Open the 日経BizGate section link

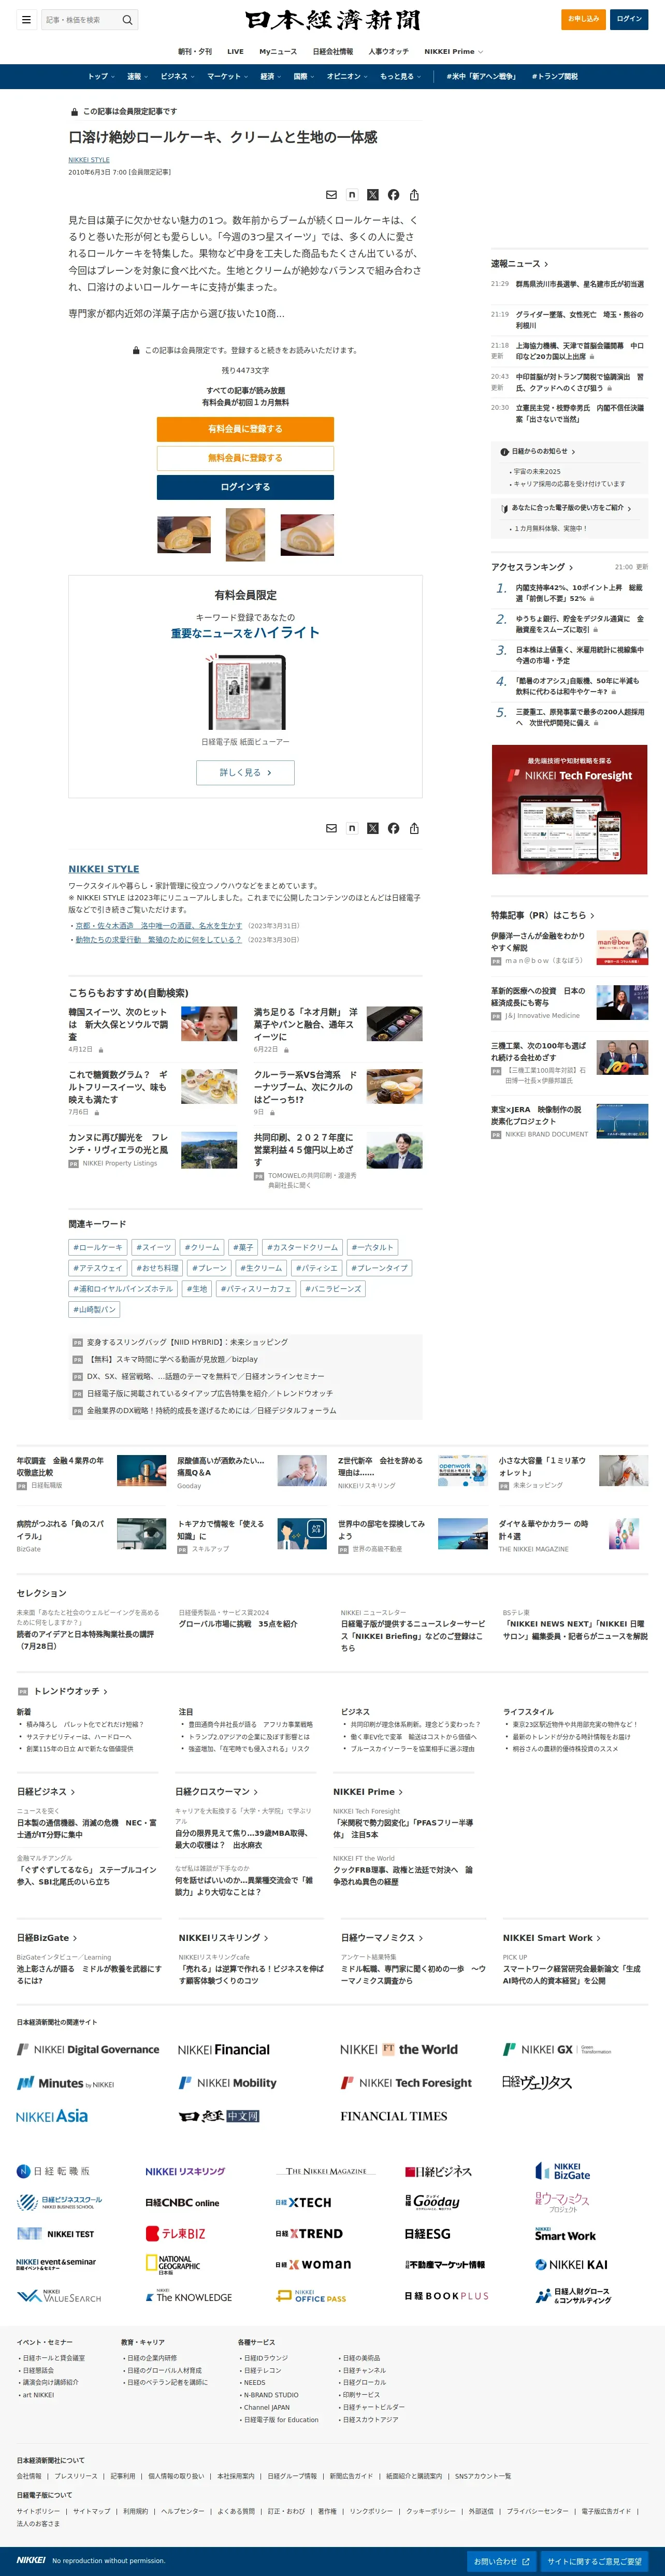(46, 1937)
